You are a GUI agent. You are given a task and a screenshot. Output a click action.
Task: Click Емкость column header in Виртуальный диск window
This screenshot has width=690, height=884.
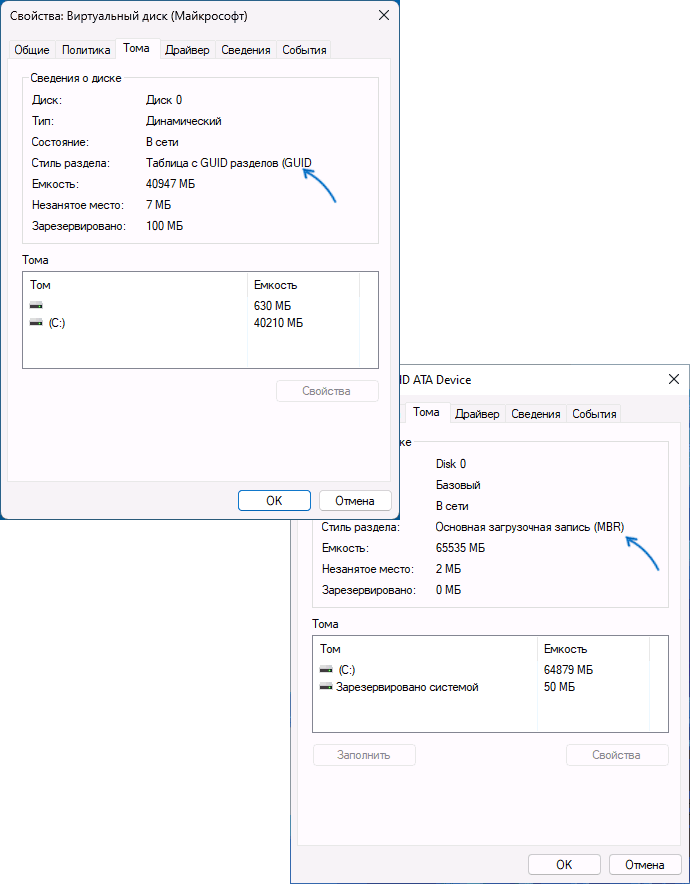pos(303,285)
